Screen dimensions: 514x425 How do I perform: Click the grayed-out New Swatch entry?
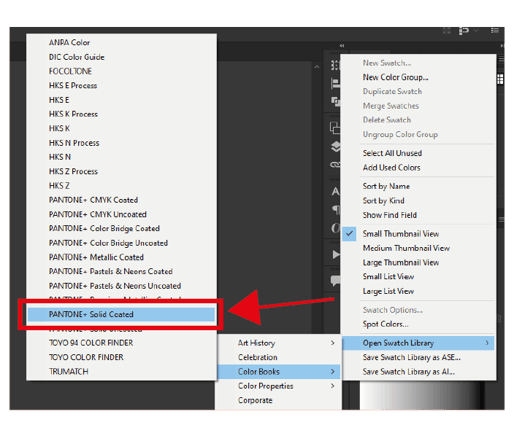pos(387,63)
